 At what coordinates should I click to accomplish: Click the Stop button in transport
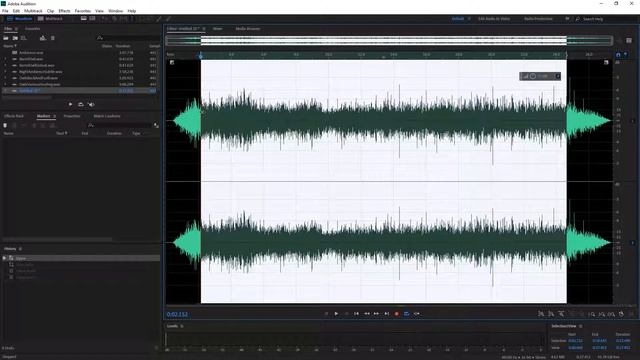[x=326, y=314]
